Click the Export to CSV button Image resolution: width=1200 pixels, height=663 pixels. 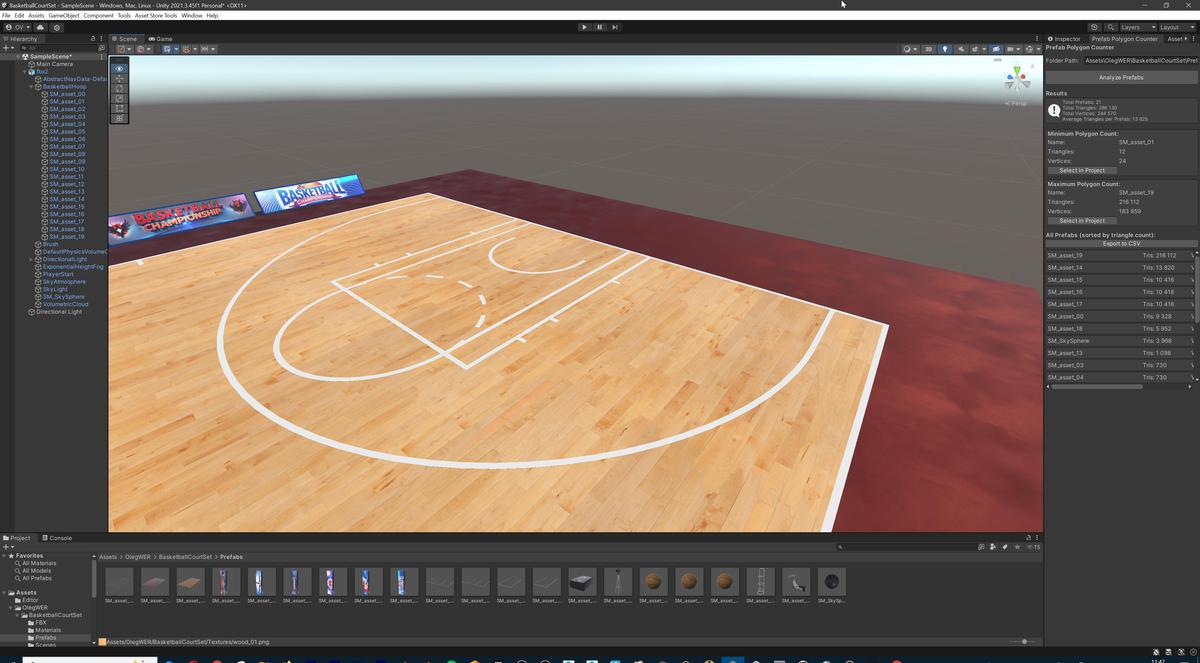1120,244
